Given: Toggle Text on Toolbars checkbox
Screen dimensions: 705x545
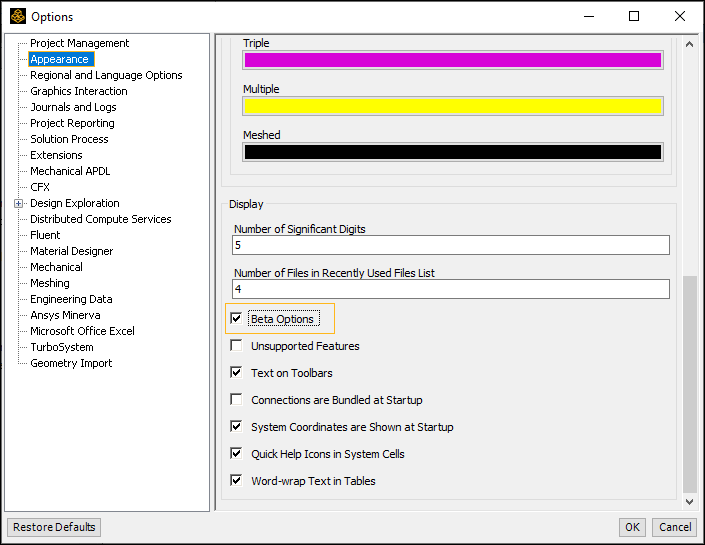Looking at the screenshot, I should point(236,373).
